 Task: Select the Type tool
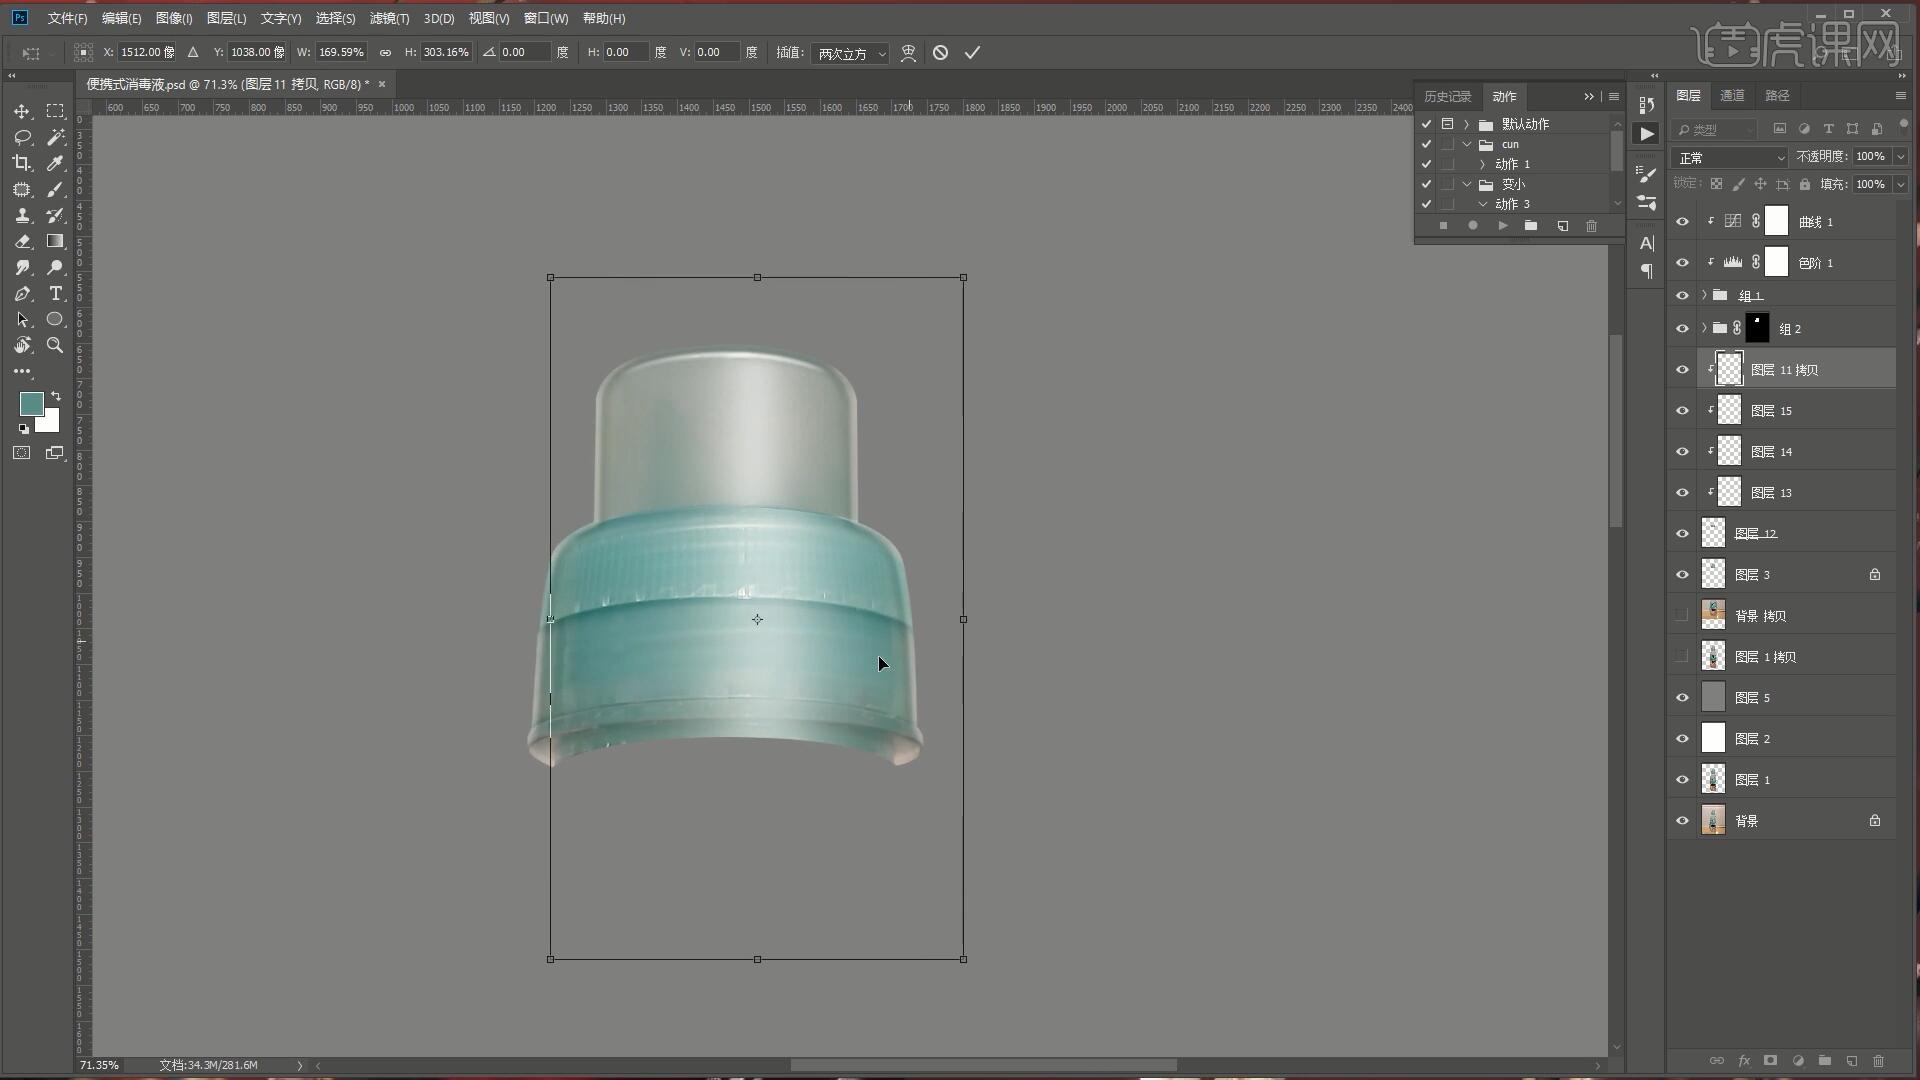point(55,293)
